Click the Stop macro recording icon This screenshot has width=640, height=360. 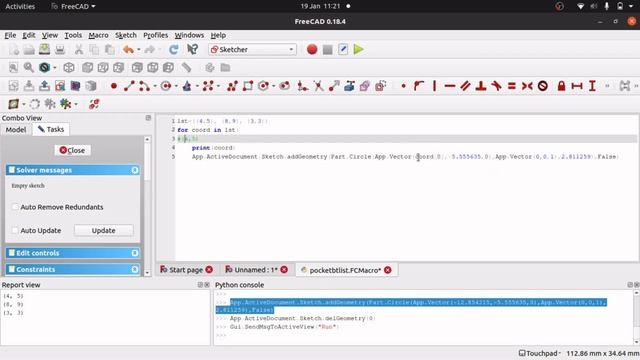(x=327, y=49)
